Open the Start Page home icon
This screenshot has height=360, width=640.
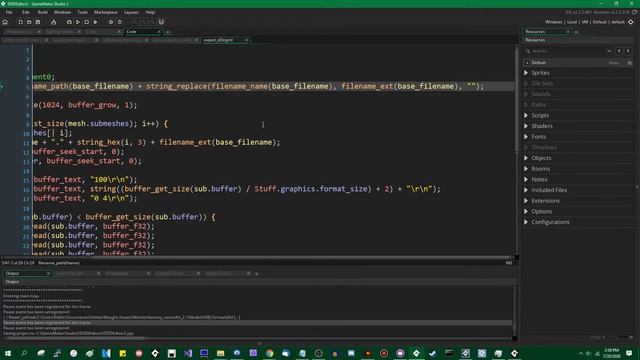pyautogui.click(x=5, y=22)
